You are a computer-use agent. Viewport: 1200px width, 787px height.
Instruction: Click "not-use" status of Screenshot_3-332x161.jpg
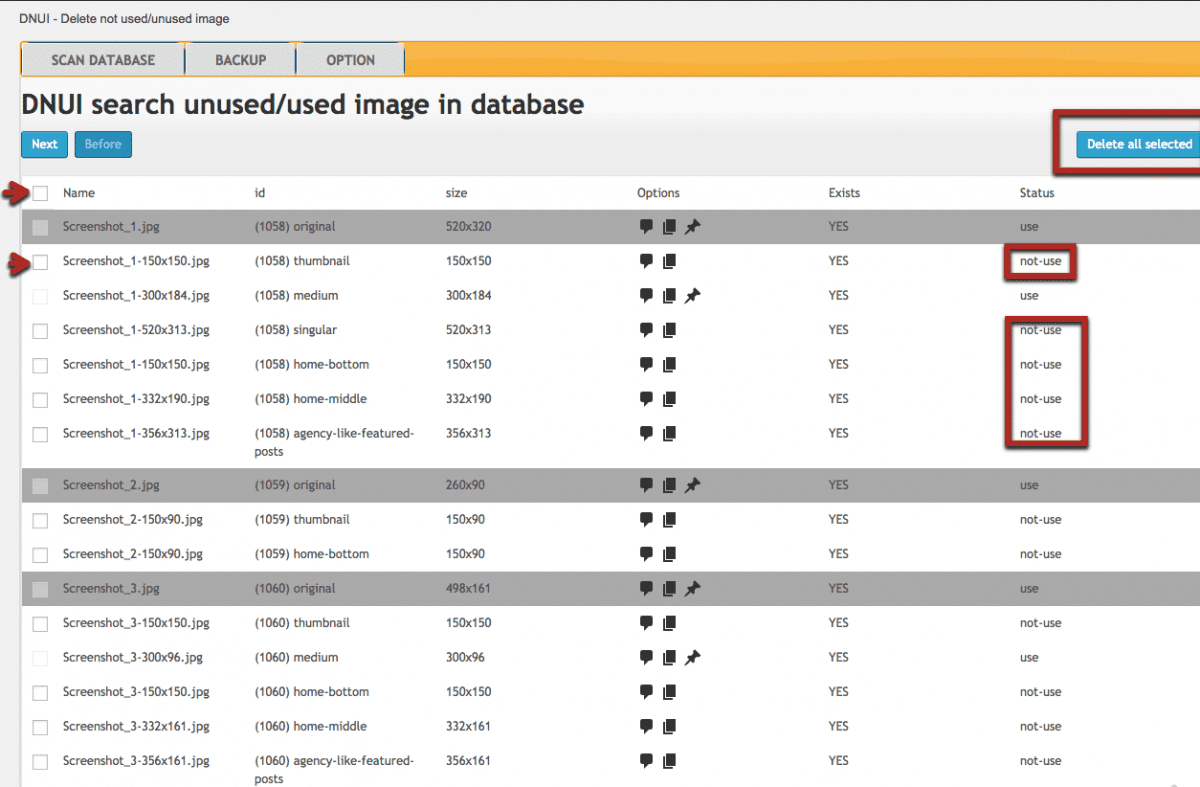coord(1041,727)
